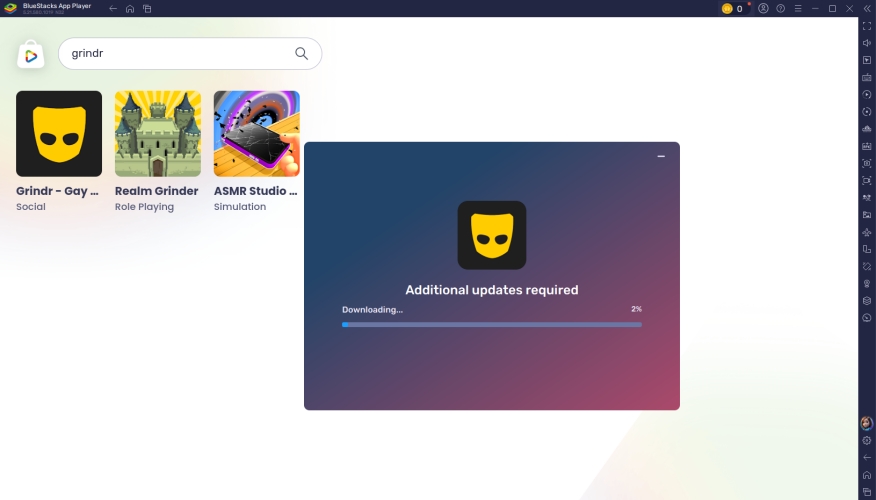876x500 pixels.
Task: Click the back arrow in the title bar
Action: [x=113, y=8]
